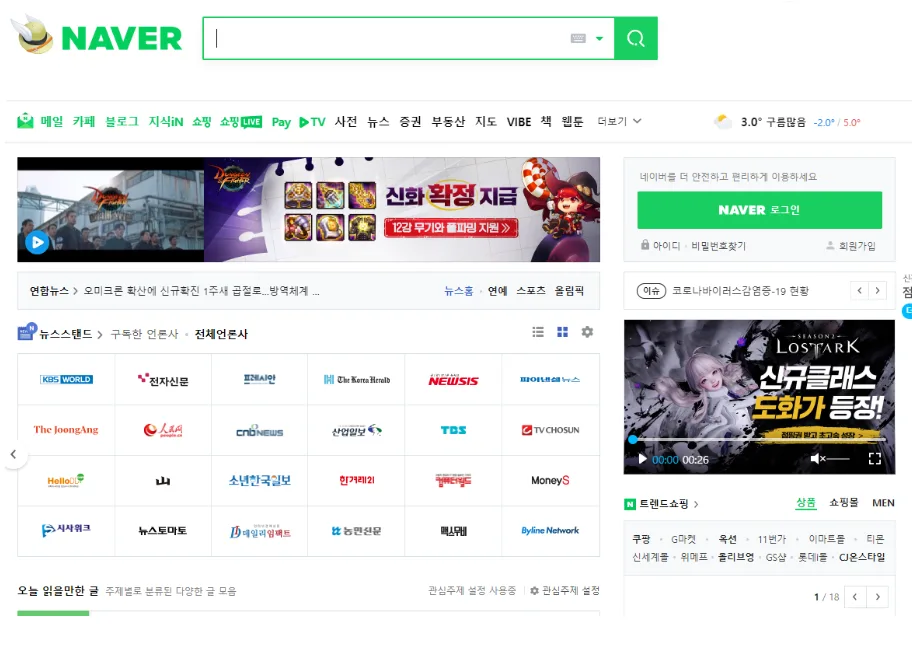Open Naver TV play icon link
The height and width of the screenshot is (653, 912).
click(312, 122)
